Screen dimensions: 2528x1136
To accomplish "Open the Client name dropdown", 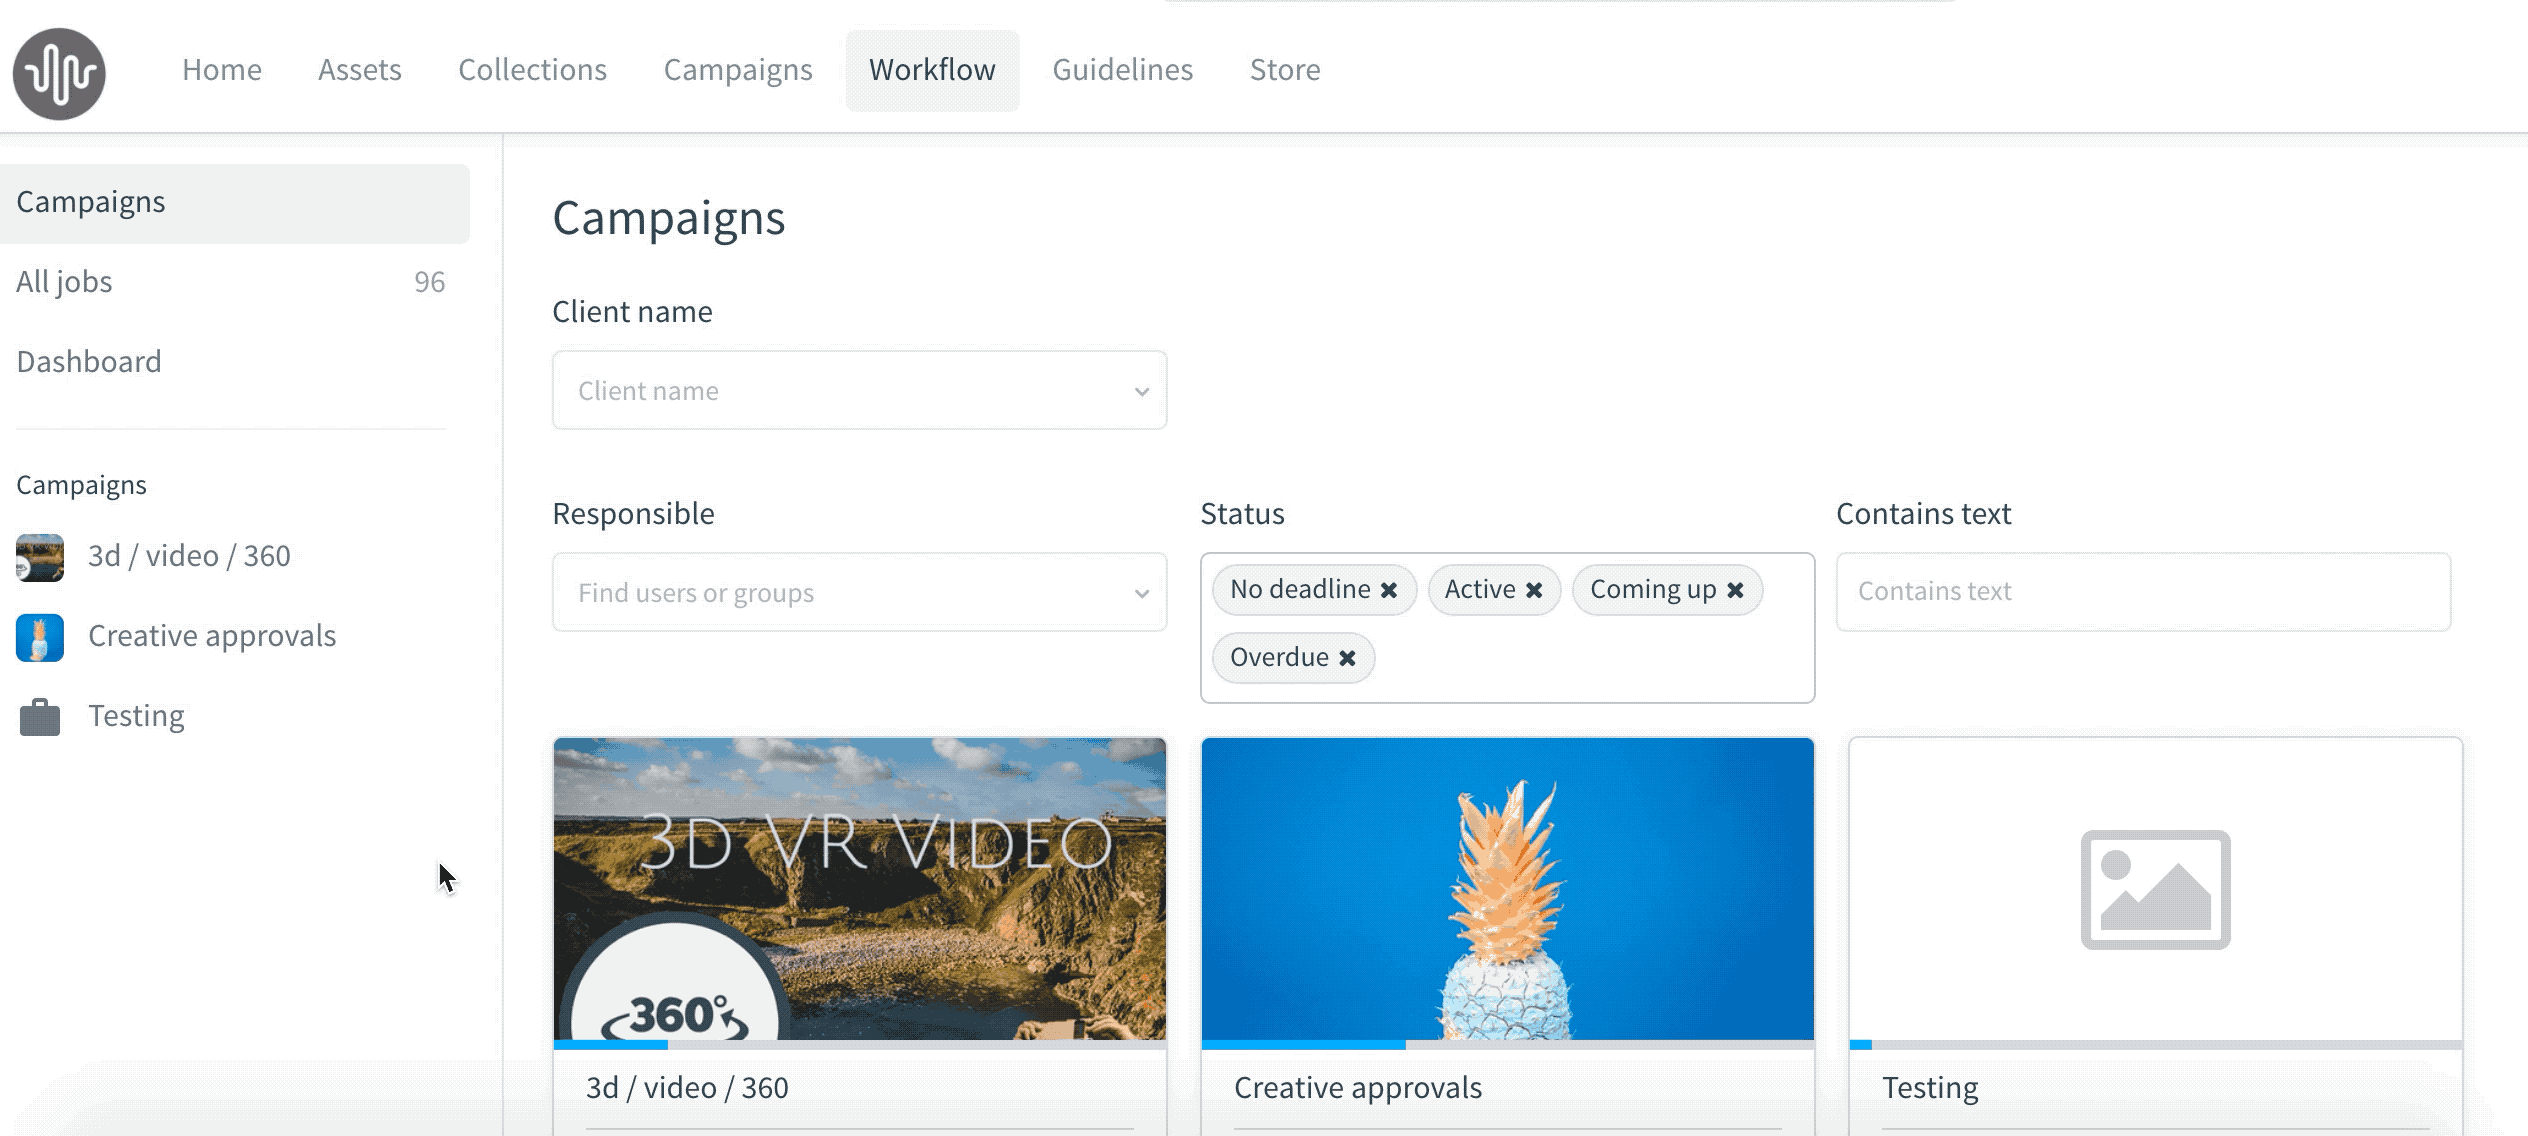I will (x=859, y=391).
